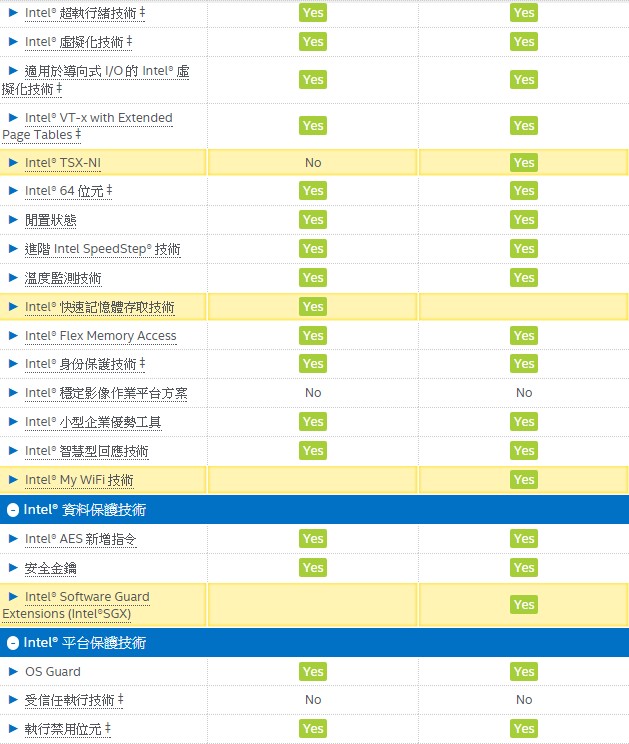The width and height of the screenshot is (629, 744).
Task: Expand the 快速記憶體存取技術 row arrow
Action: coord(13,307)
